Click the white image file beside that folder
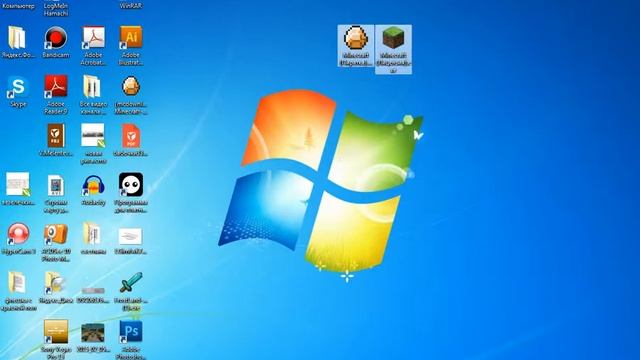Viewport: 640px width, 360px height. [131, 236]
